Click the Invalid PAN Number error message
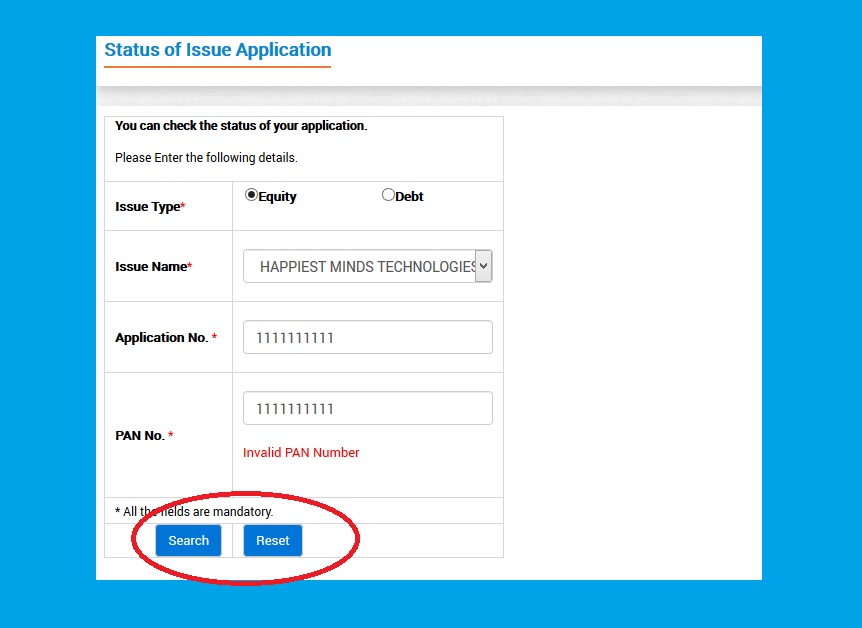This screenshot has width=862, height=628. point(301,452)
